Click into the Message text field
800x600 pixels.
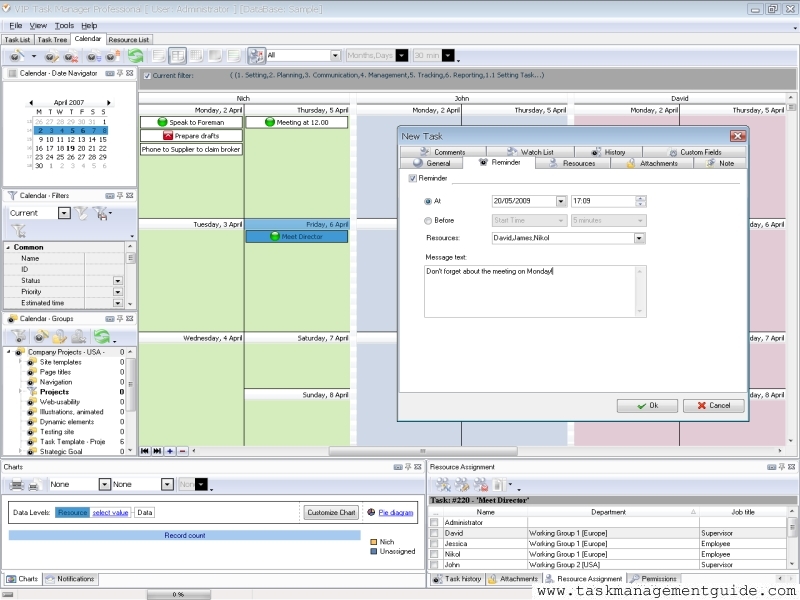(535, 291)
